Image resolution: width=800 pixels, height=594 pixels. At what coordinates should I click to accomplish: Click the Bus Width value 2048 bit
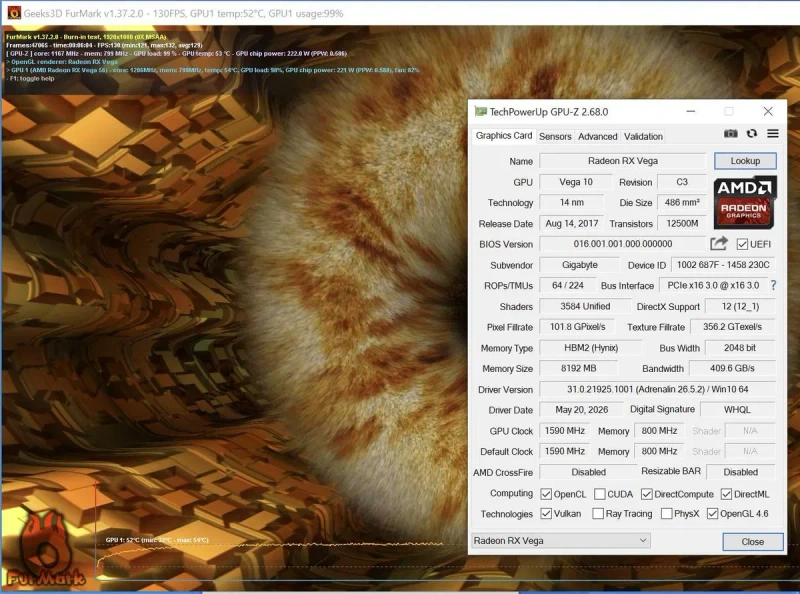coord(740,348)
